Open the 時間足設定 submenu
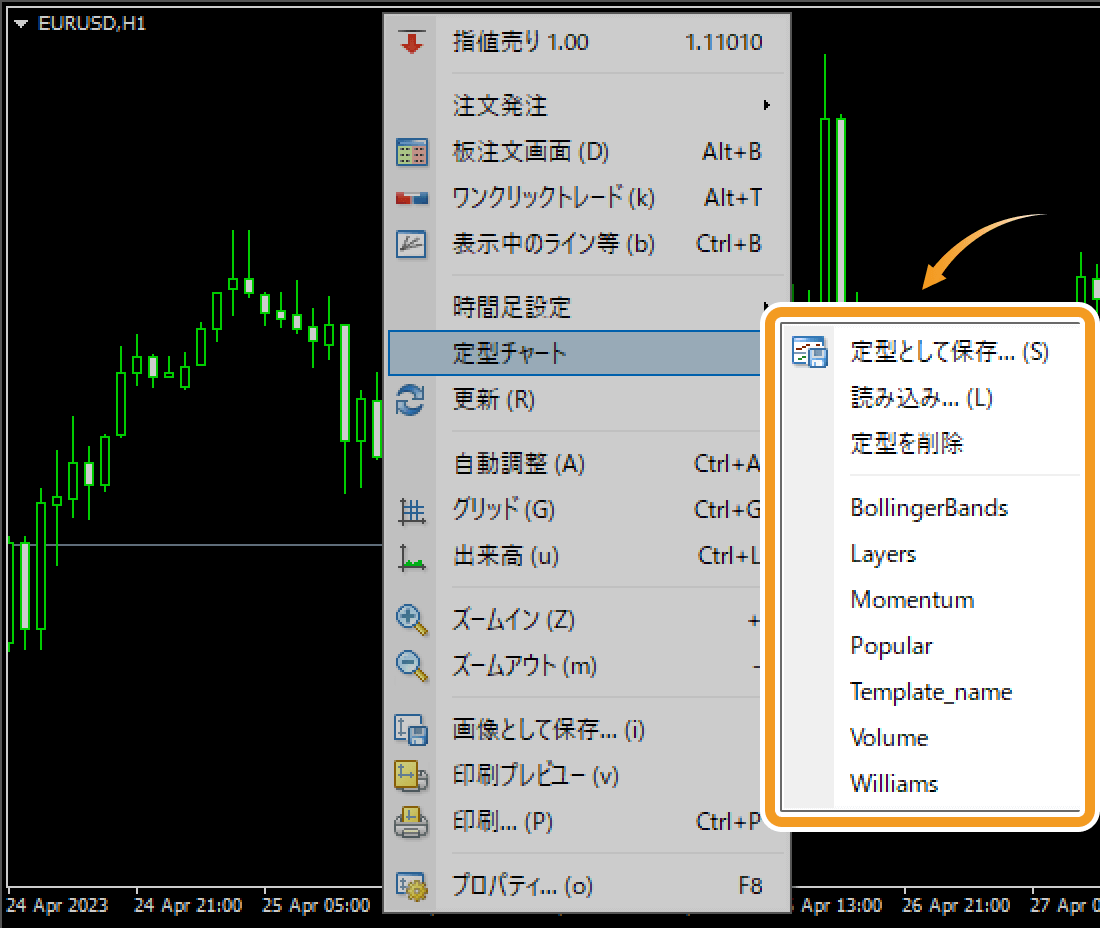Viewport: 1100px width, 928px height. [x=575, y=307]
